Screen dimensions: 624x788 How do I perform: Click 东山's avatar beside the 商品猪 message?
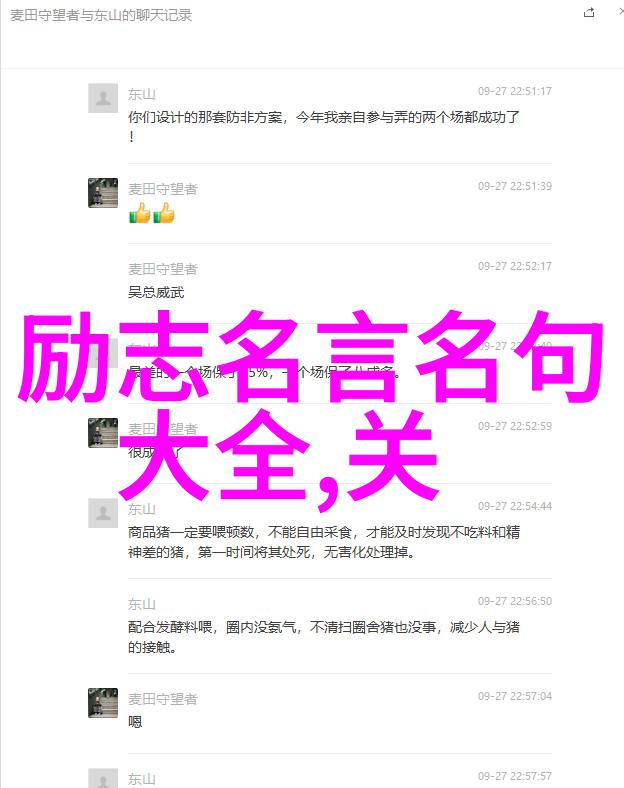click(103, 513)
